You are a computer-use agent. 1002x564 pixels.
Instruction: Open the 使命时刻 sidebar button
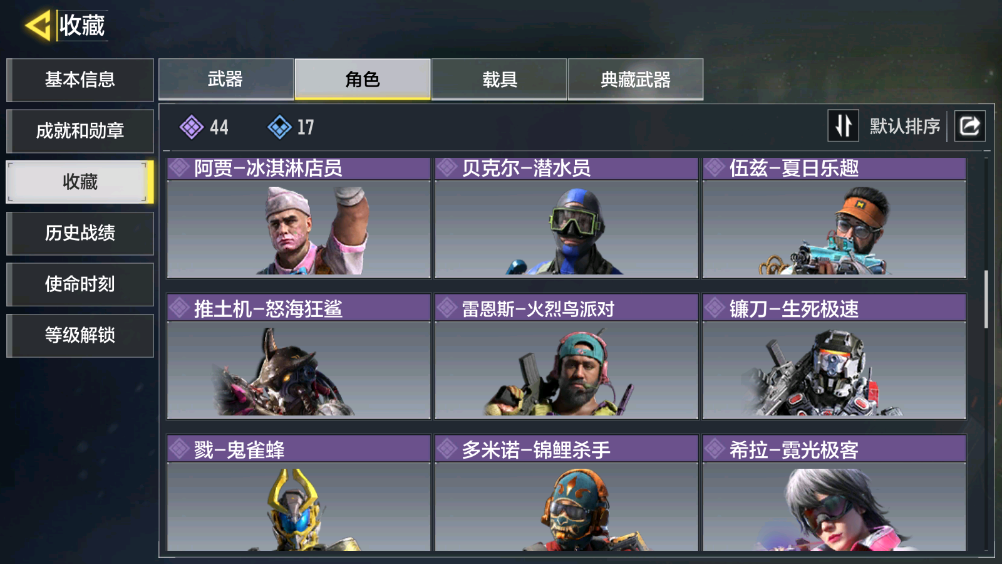coord(80,284)
